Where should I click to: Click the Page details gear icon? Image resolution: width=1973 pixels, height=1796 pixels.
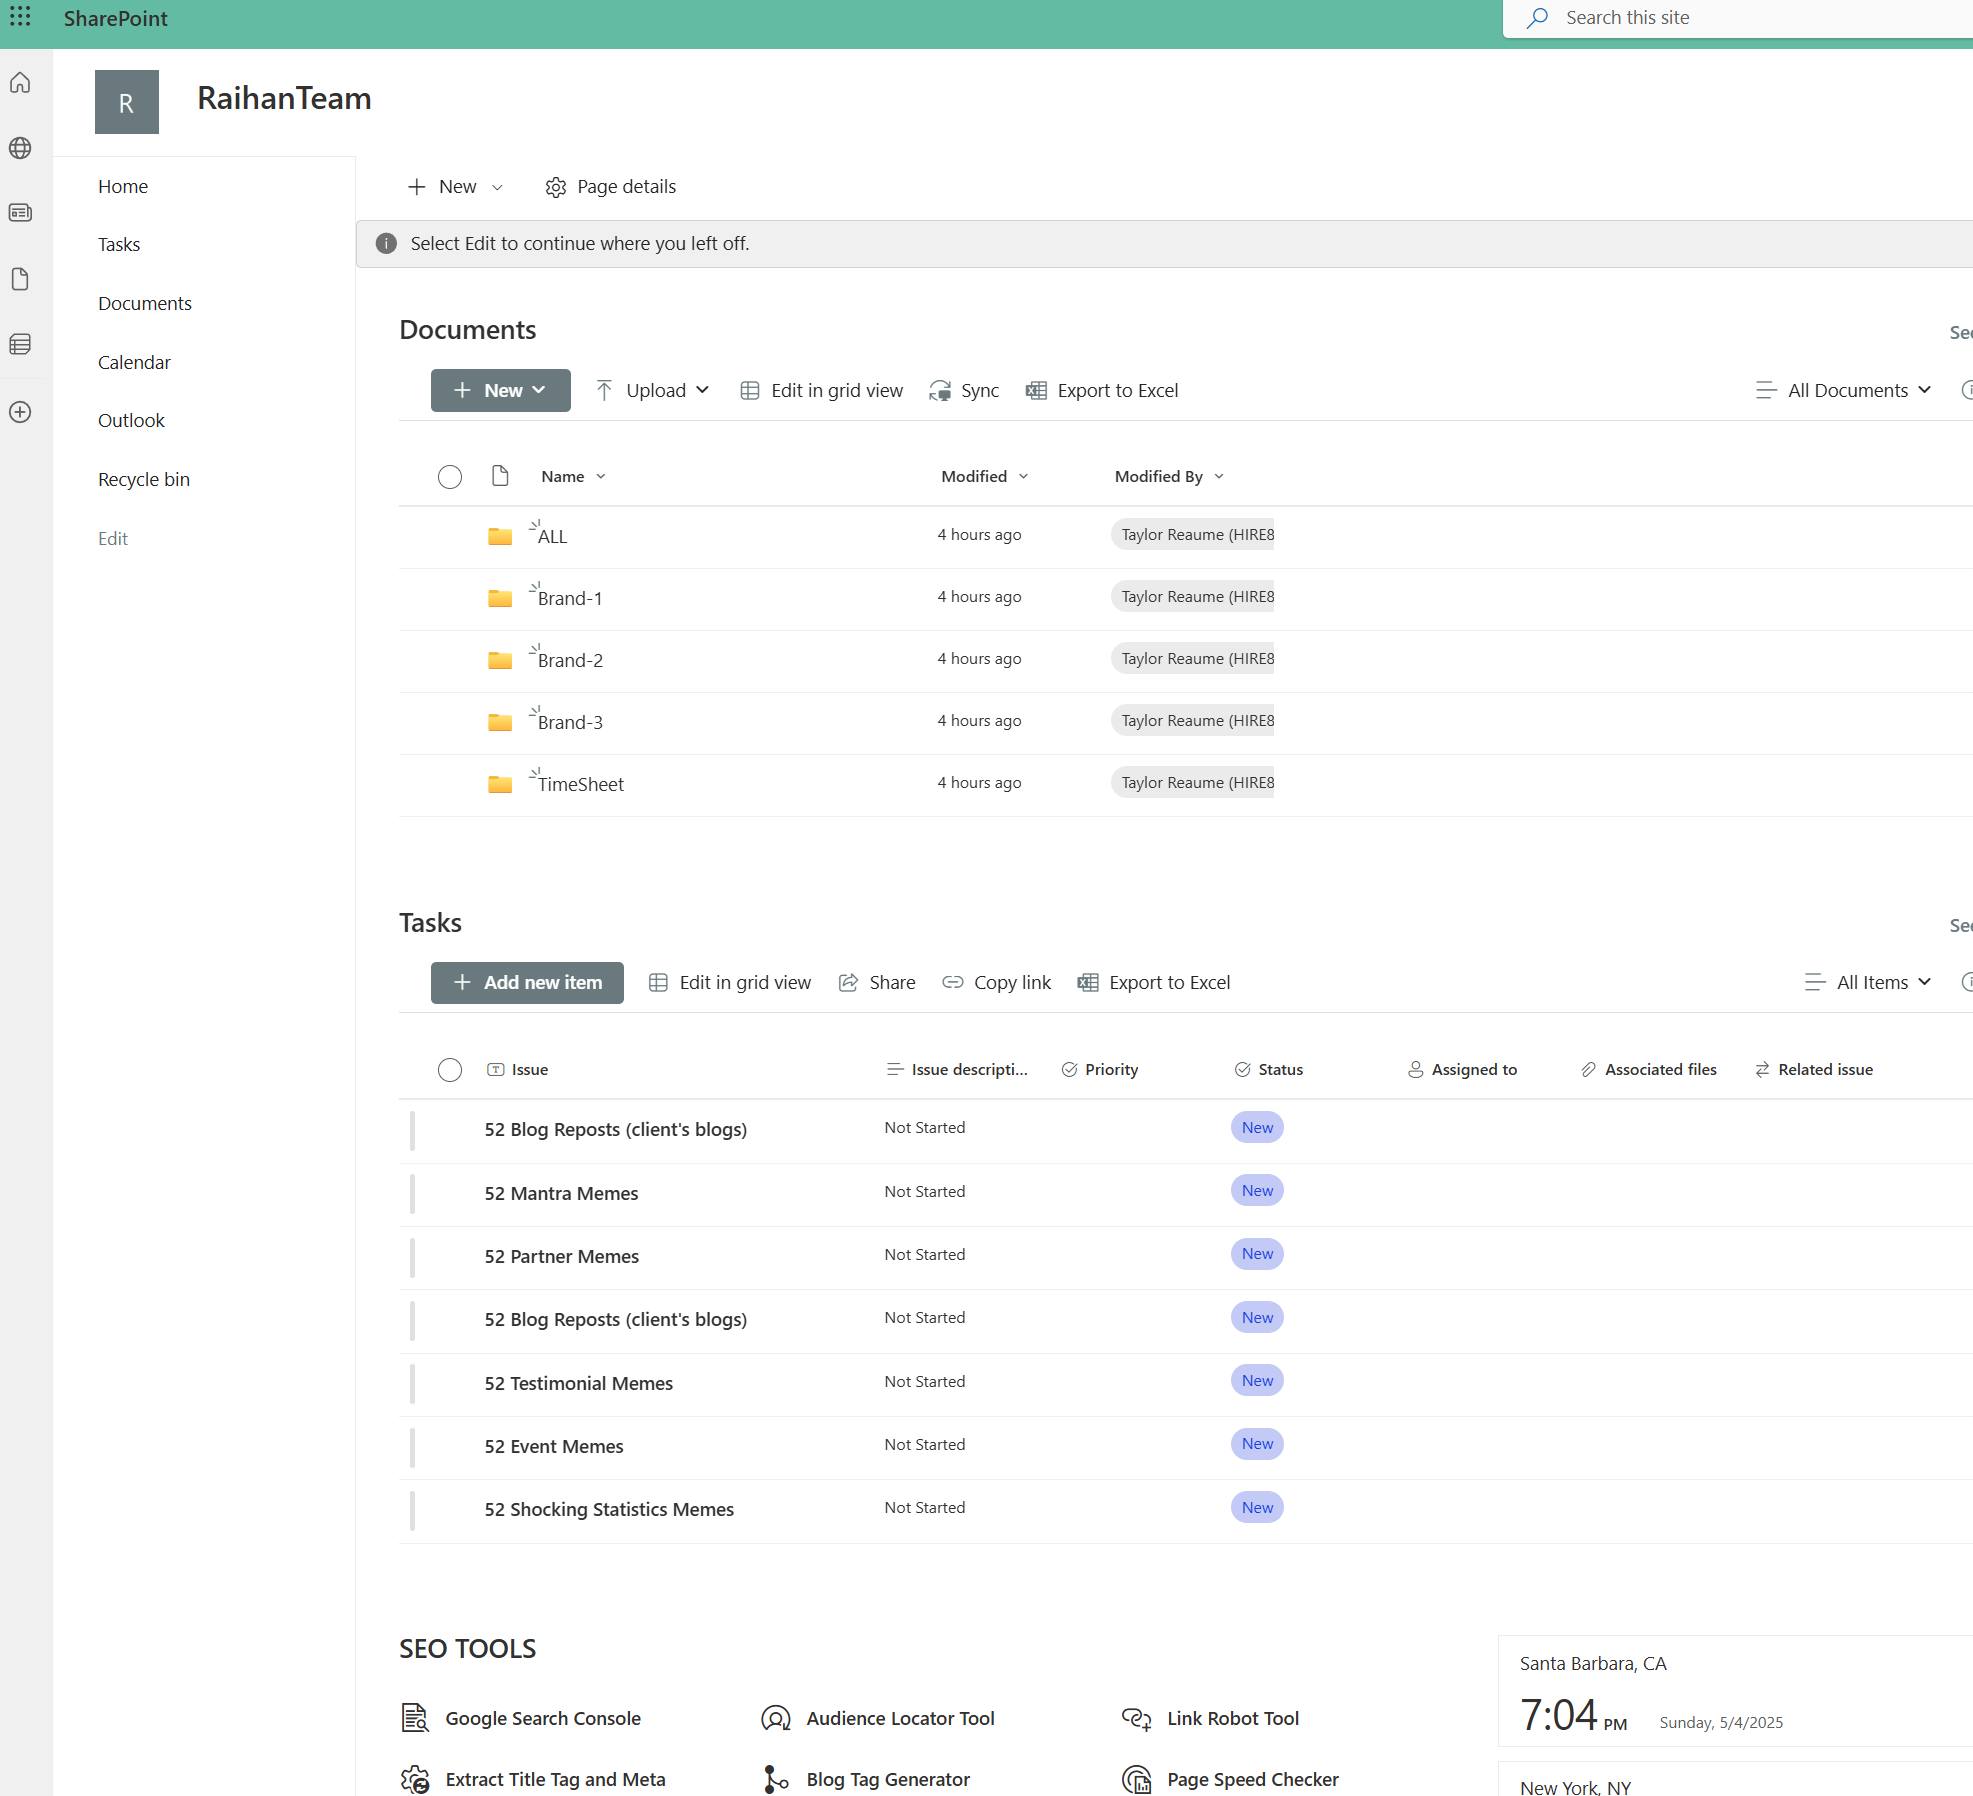pyautogui.click(x=556, y=187)
